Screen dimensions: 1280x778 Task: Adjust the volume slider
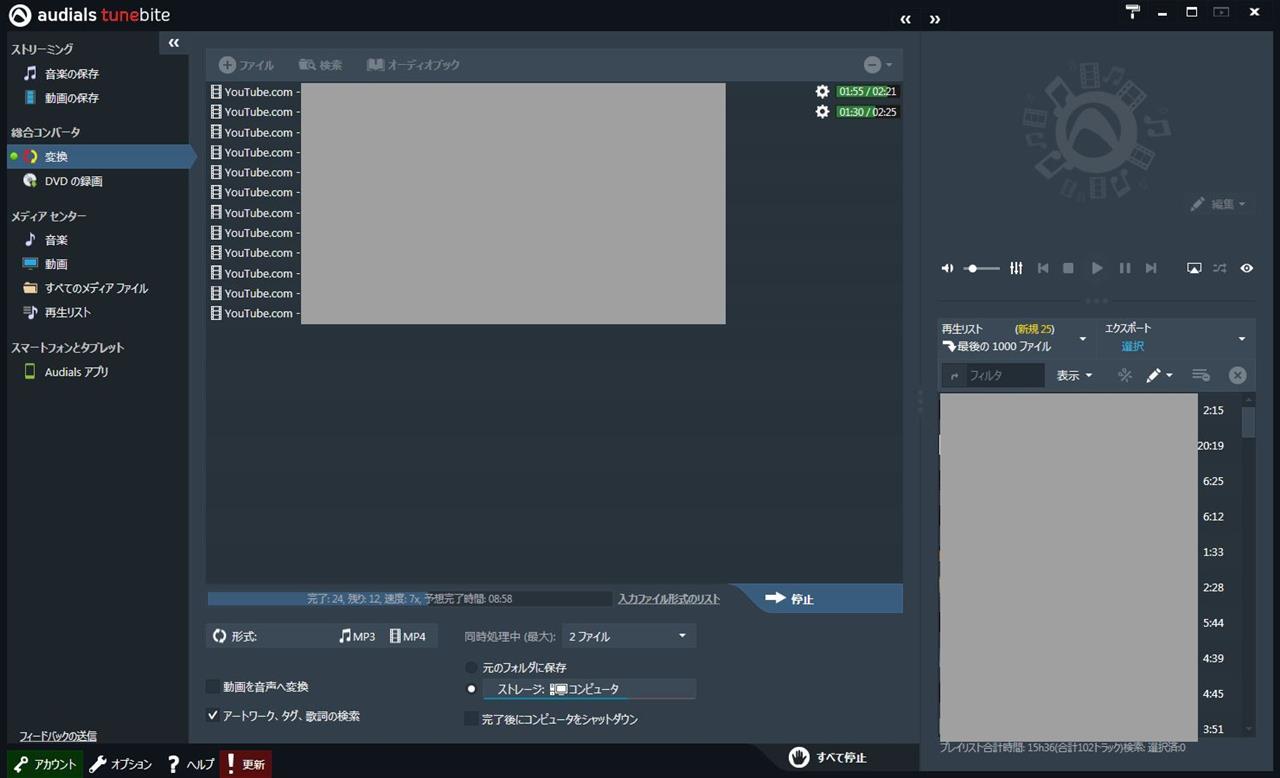[982, 268]
